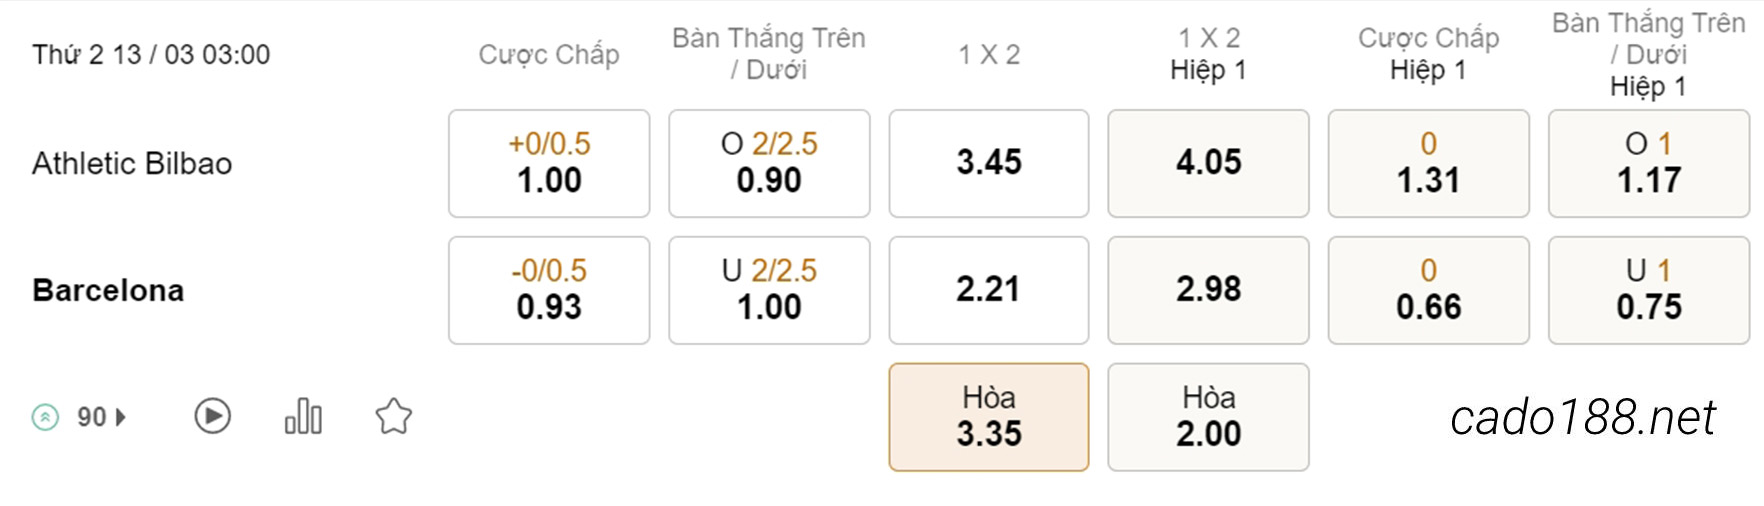This screenshot has height=506, width=1764.
Task: Select first half draw Hòa 2.00
Action: (x=1208, y=417)
